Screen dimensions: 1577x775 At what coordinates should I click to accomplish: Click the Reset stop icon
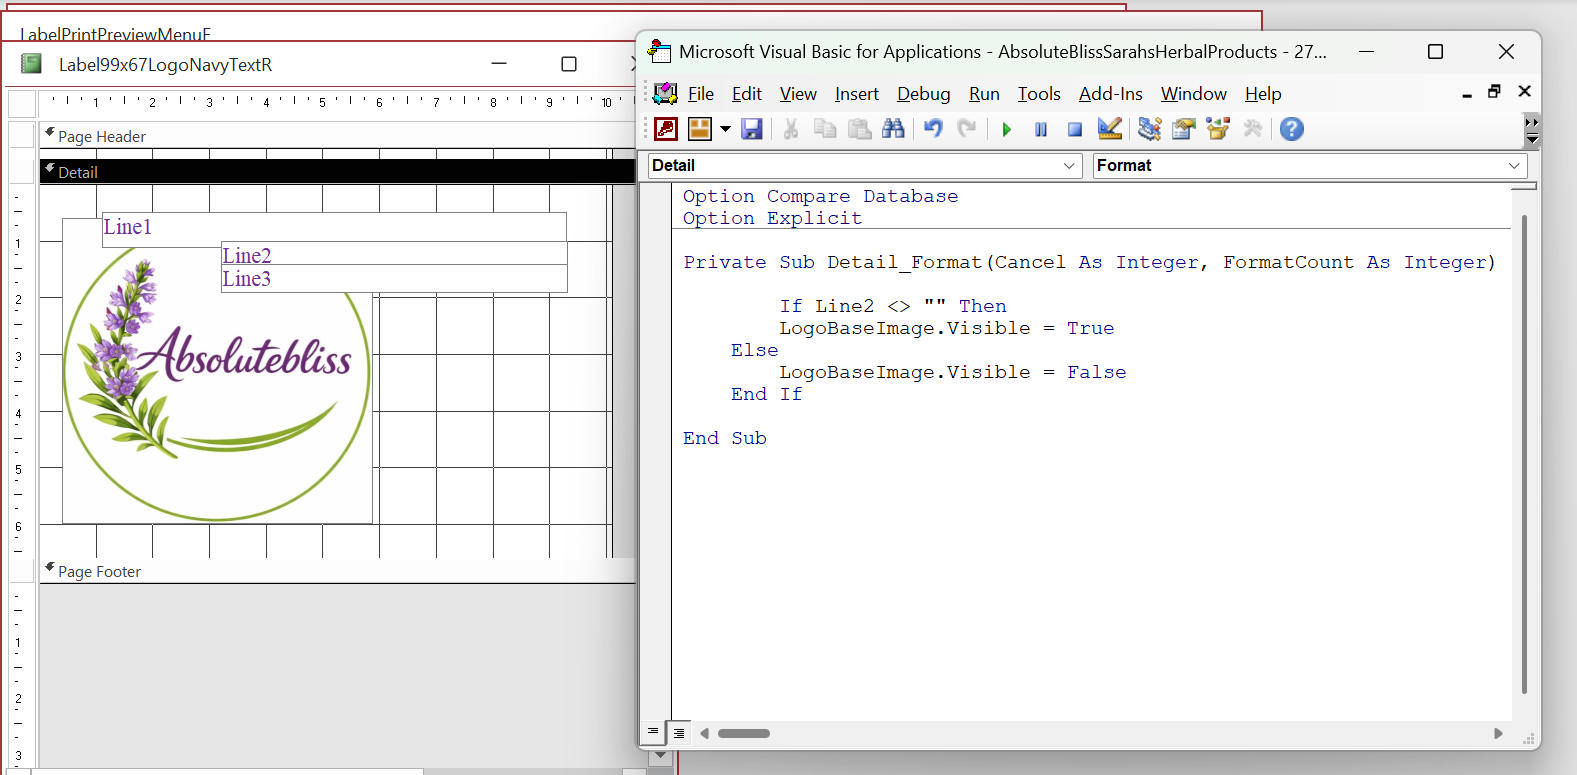click(1075, 129)
